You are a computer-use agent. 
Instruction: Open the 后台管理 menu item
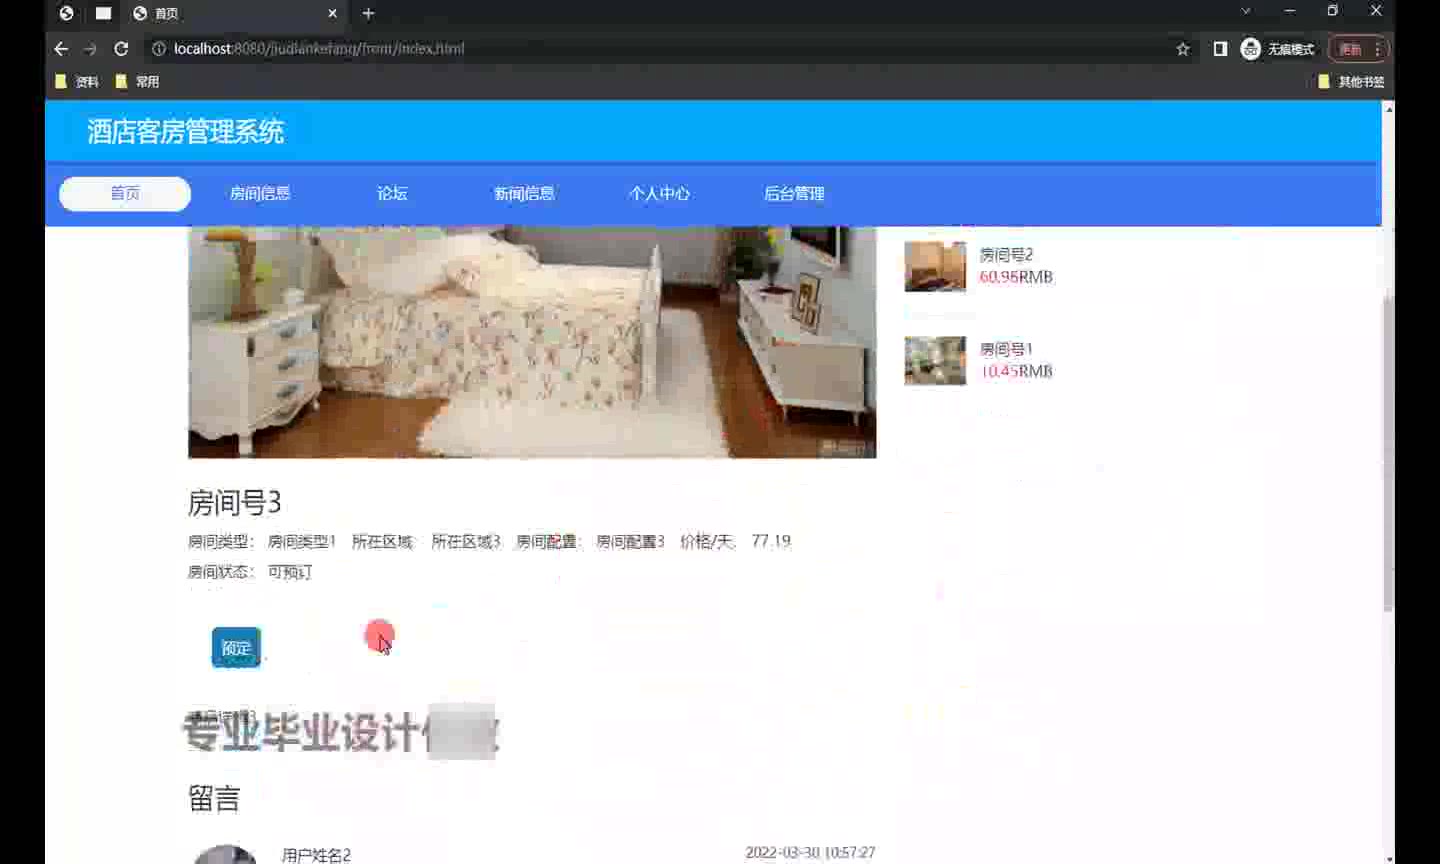(794, 194)
